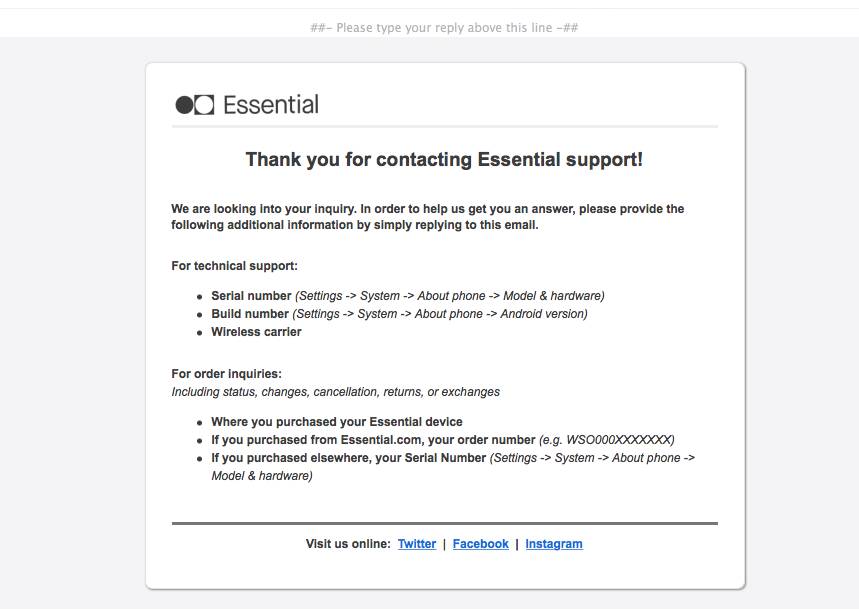Image resolution: width=859 pixels, height=612 pixels.
Task: Click the "Visit us online:" label
Action: pos(348,544)
